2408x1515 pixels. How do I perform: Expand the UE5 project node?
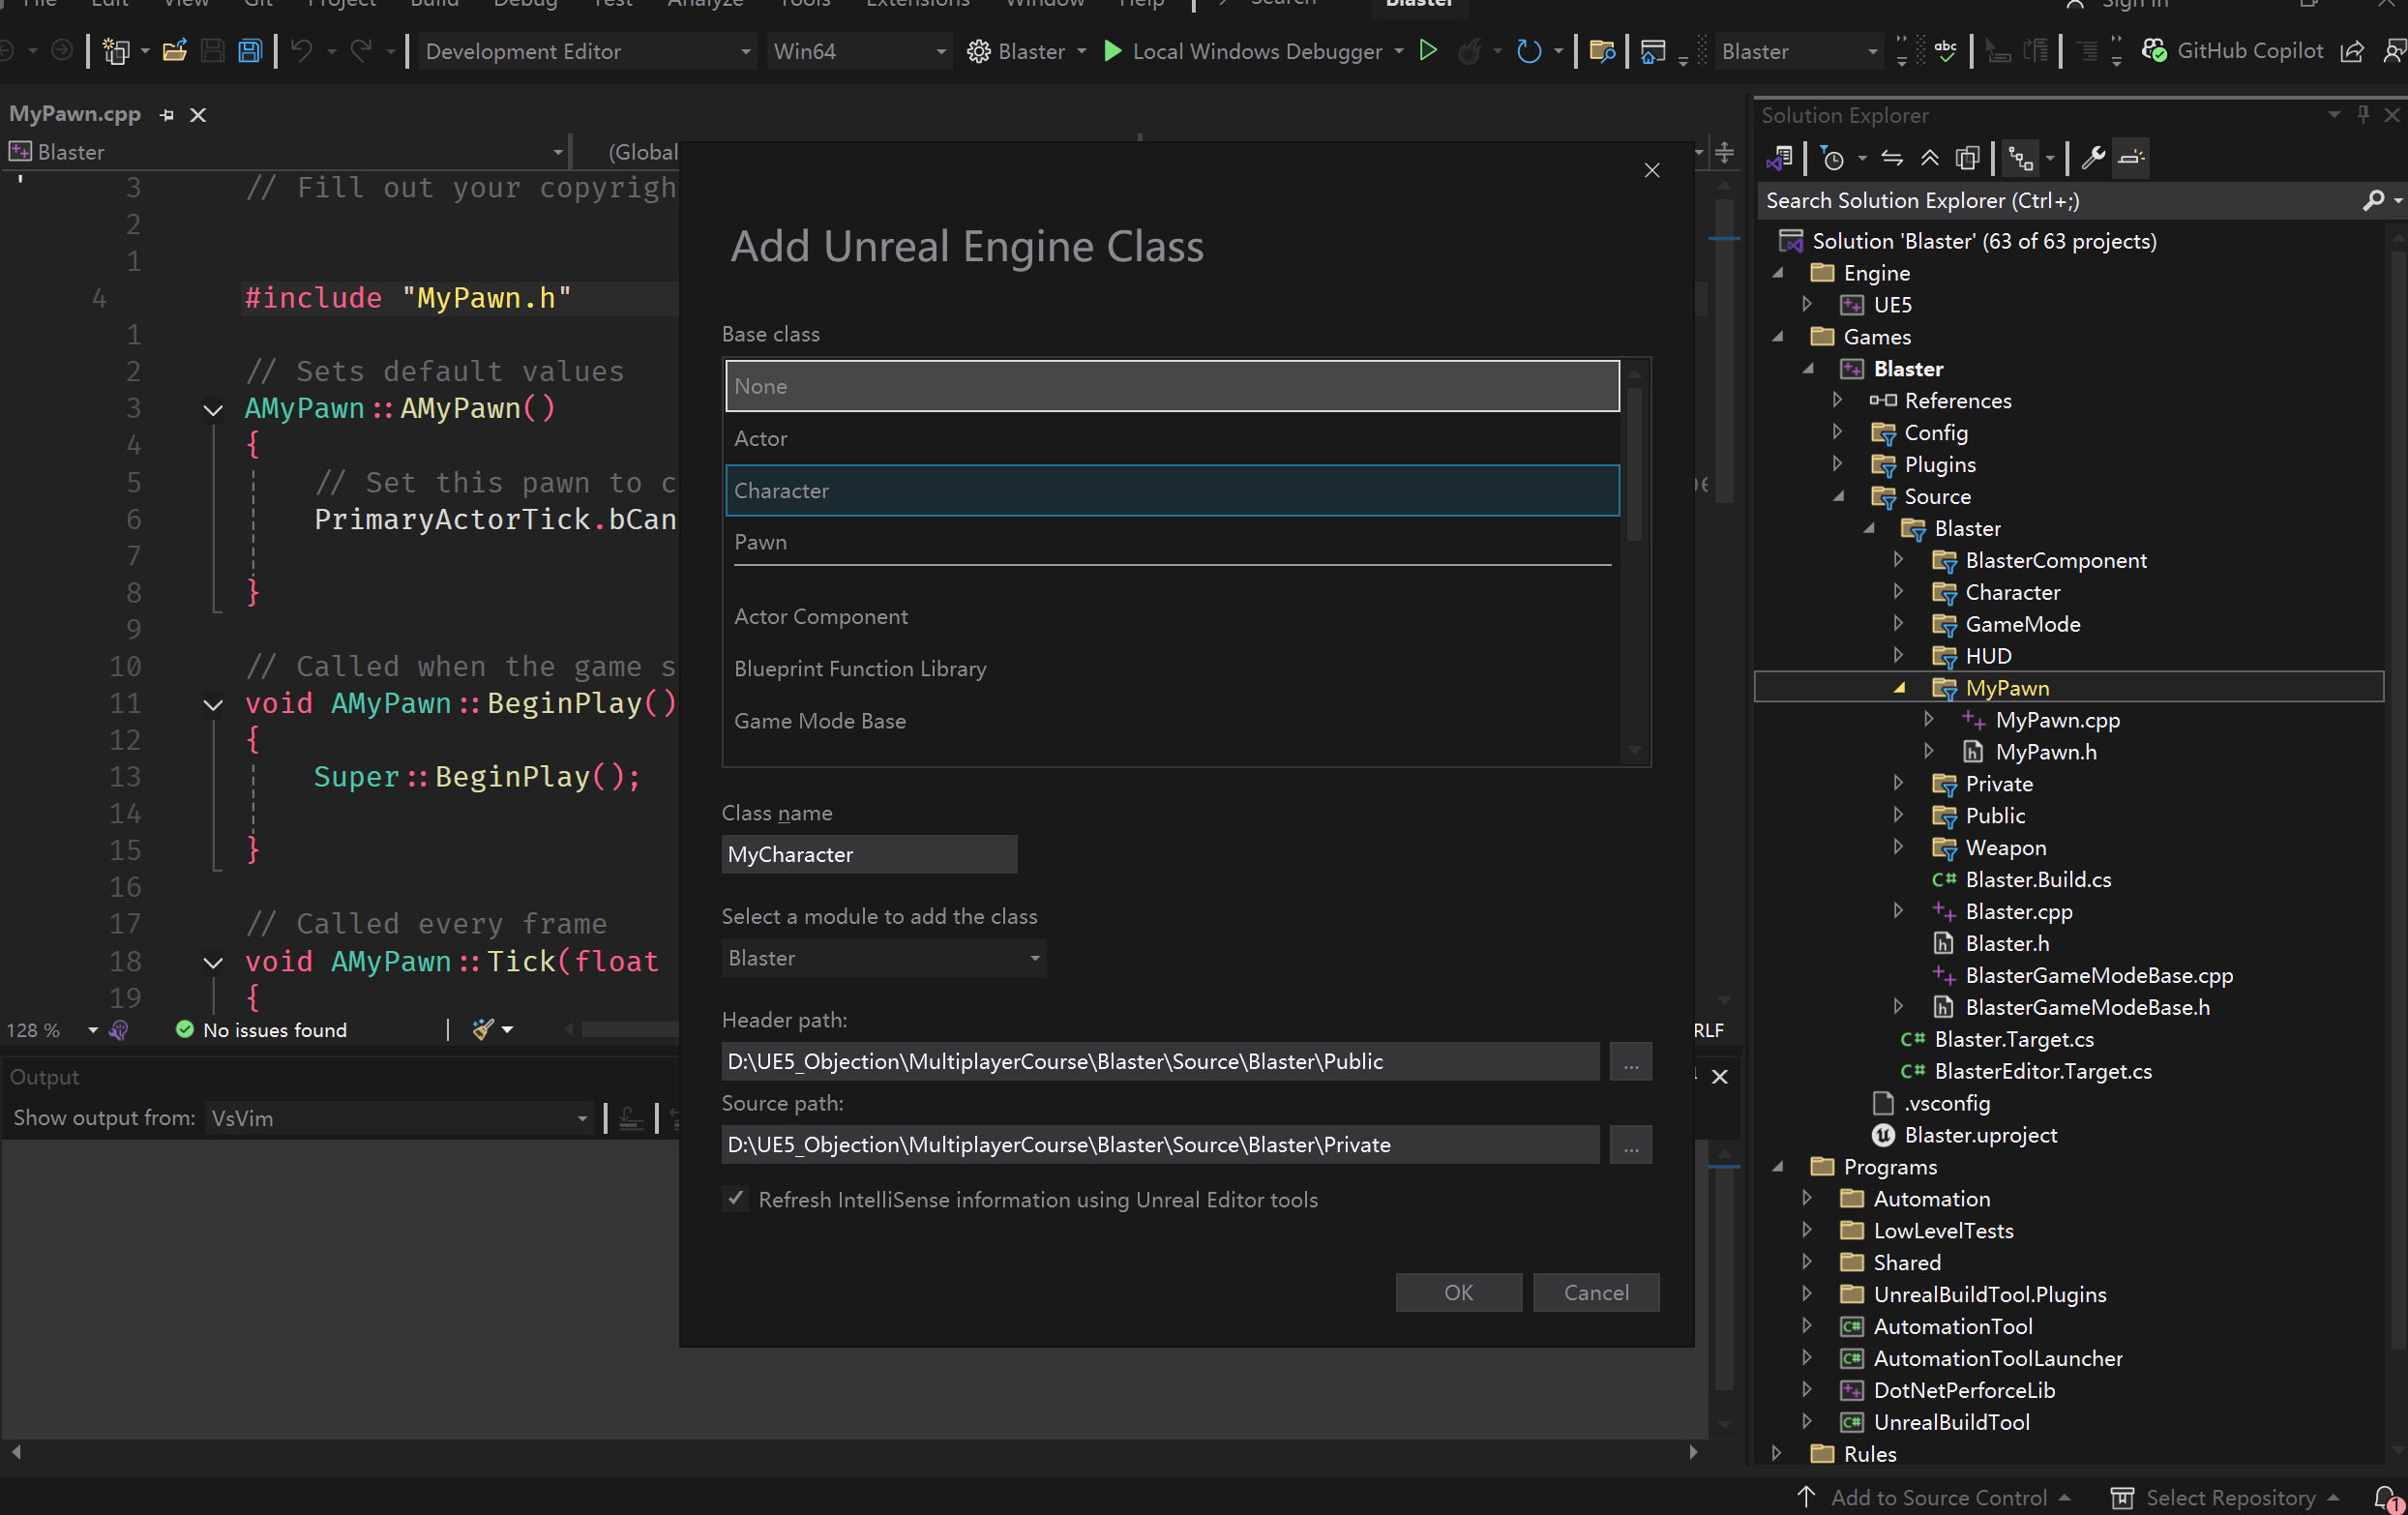1807,304
